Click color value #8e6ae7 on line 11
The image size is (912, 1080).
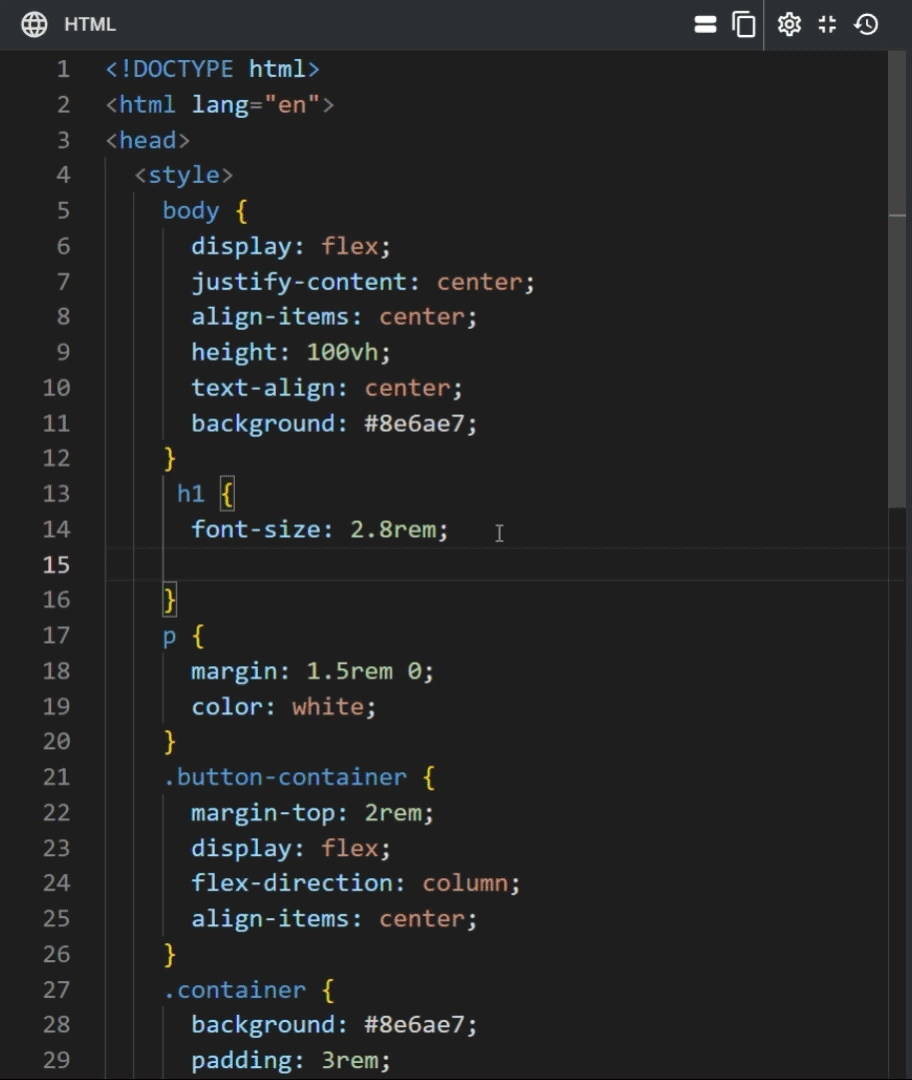pos(421,423)
